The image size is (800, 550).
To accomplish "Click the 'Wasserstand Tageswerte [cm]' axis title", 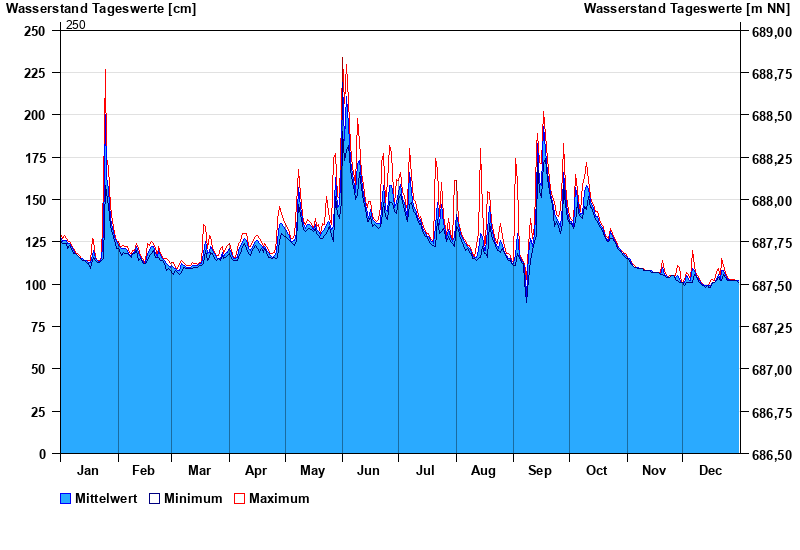I will pyautogui.click(x=101, y=9).
